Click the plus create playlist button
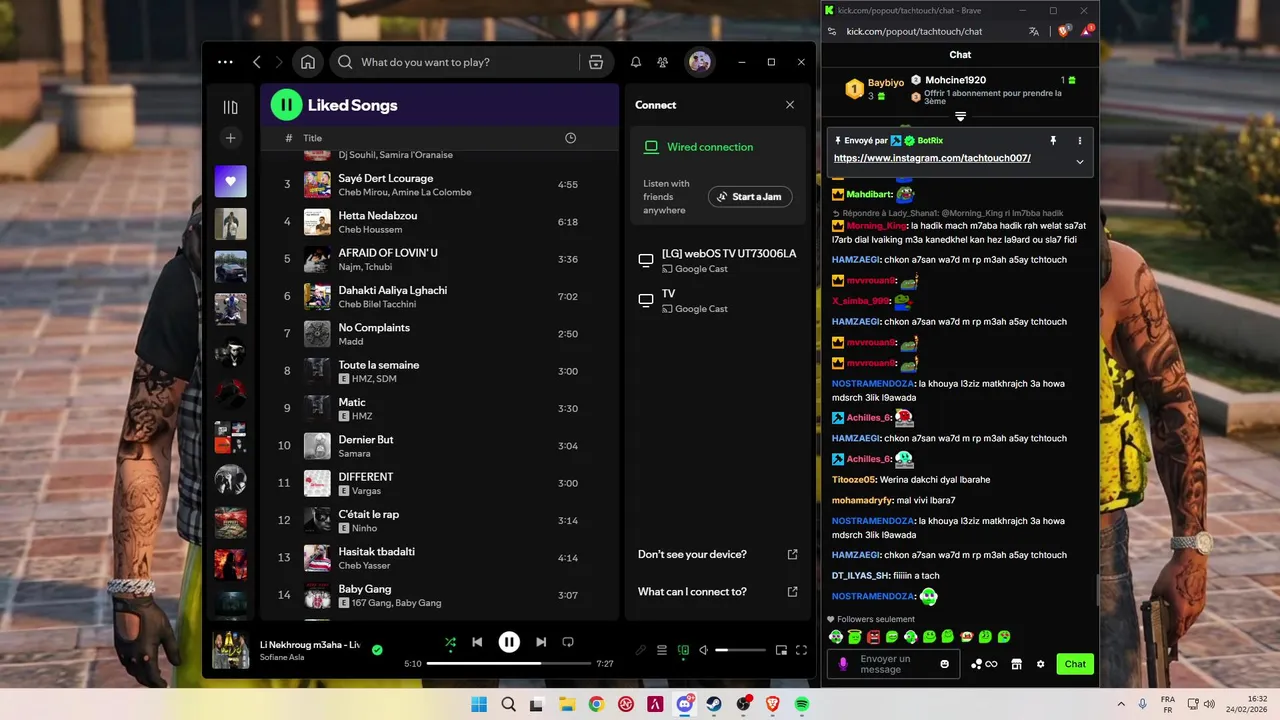Image resolution: width=1280 pixels, height=720 pixels. (230, 138)
